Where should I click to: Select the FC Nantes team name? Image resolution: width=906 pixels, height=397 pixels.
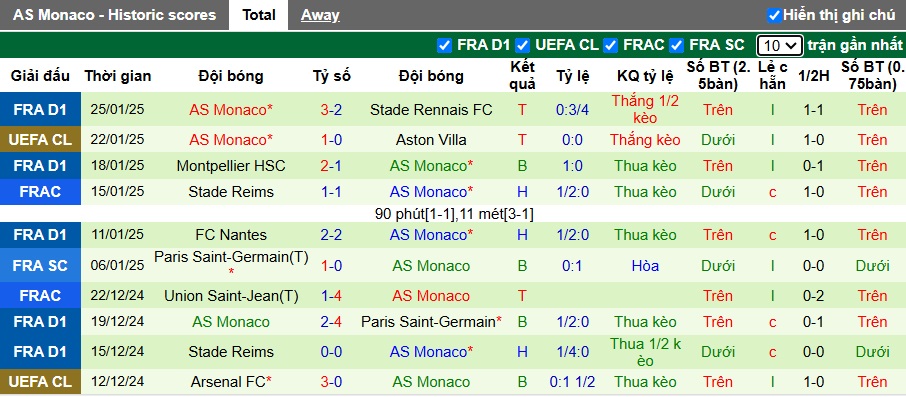point(231,235)
